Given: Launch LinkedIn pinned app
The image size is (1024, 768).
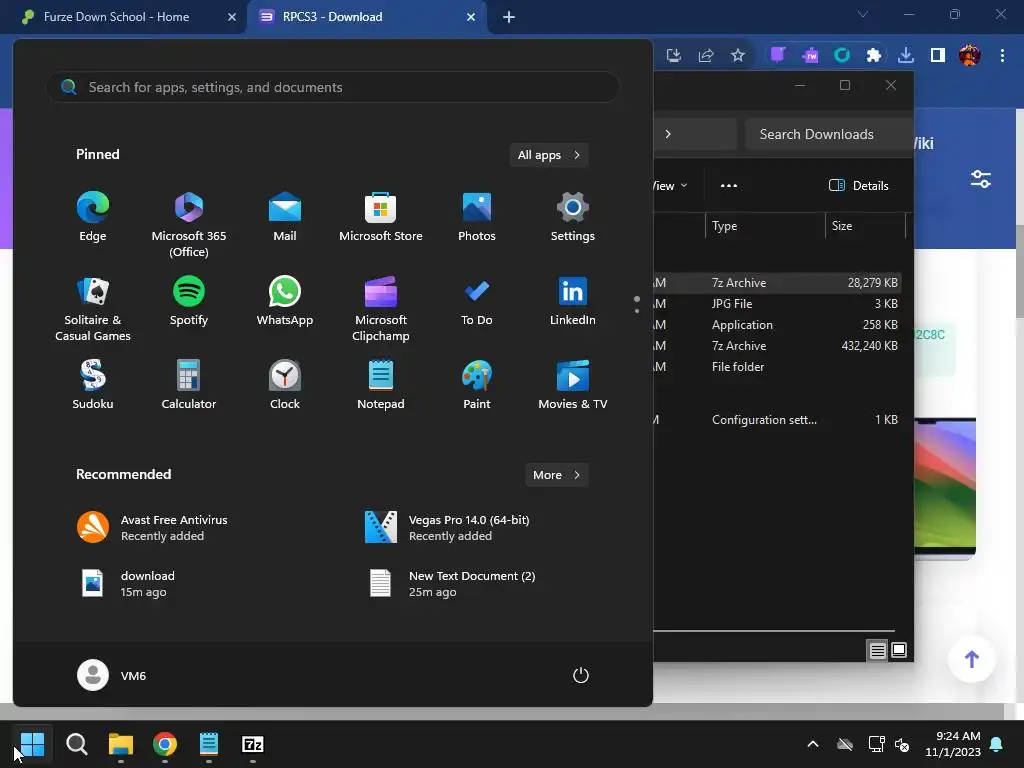Looking at the screenshot, I should pos(573,301).
